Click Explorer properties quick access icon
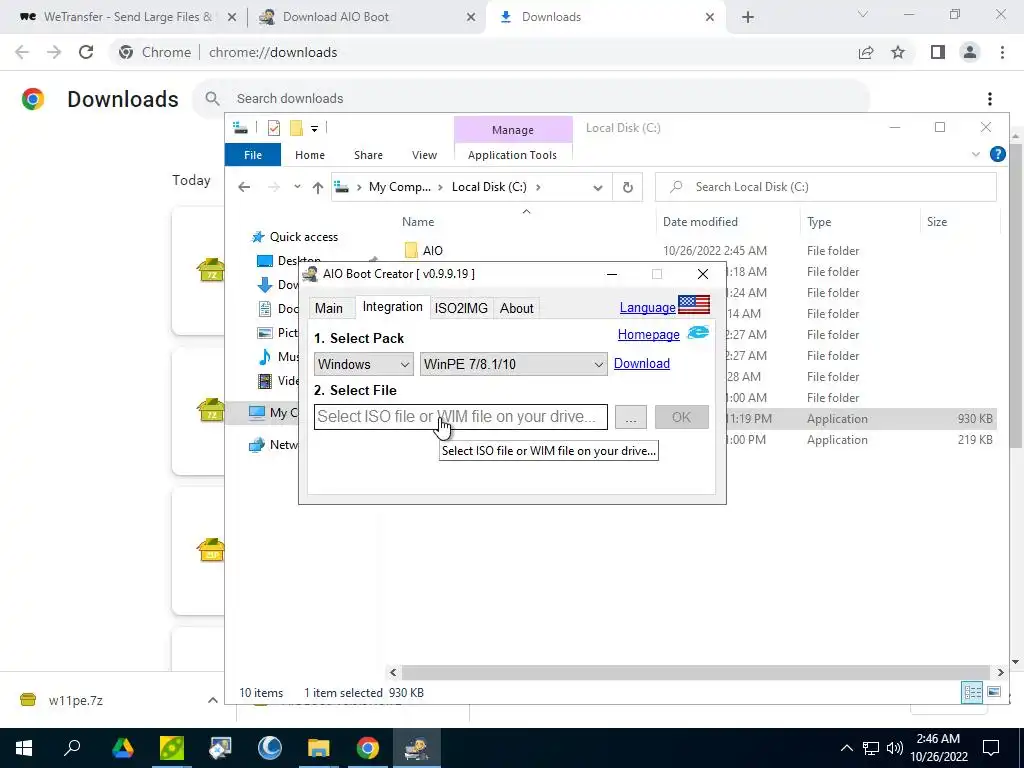The height and width of the screenshot is (768, 1024). [x=274, y=128]
